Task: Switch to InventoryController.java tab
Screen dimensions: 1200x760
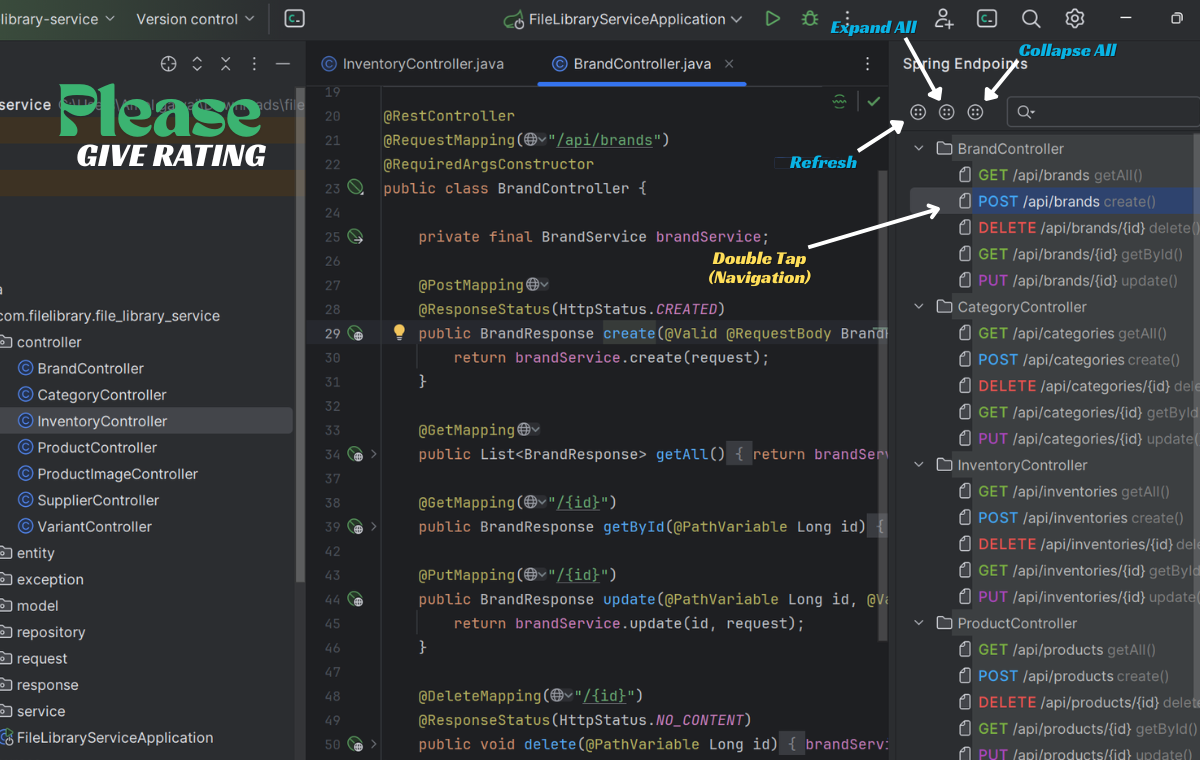Action: click(x=412, y=64)
